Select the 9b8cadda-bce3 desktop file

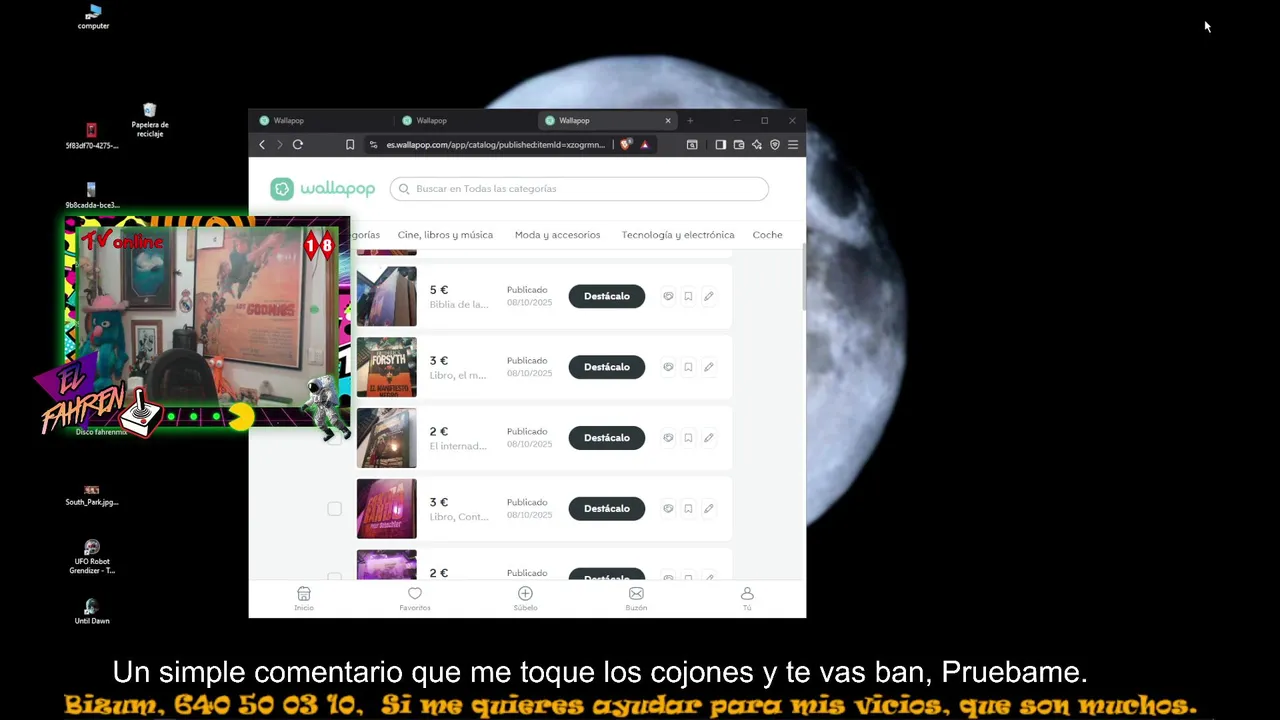click(x=92, y=195)
